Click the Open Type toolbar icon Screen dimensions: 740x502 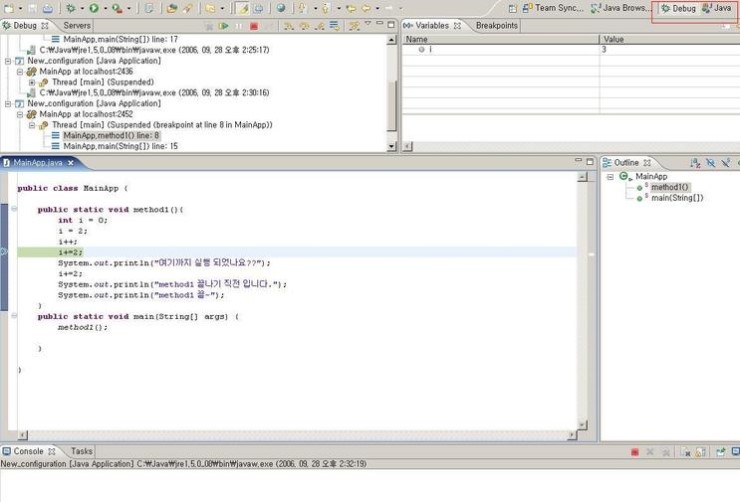(x=172, y=8)
